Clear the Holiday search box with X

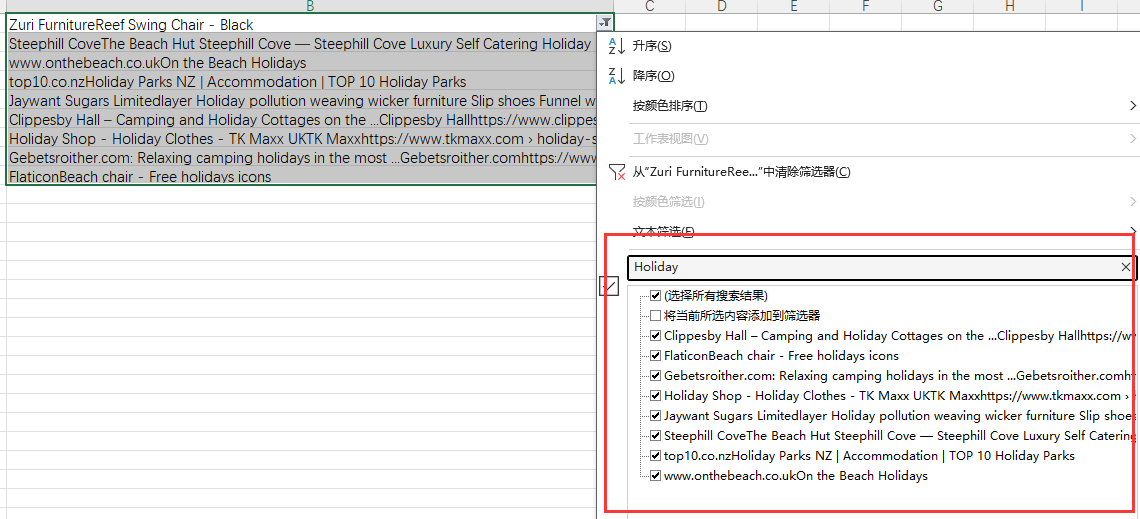pyautogui.click(x=1125, y=267)
